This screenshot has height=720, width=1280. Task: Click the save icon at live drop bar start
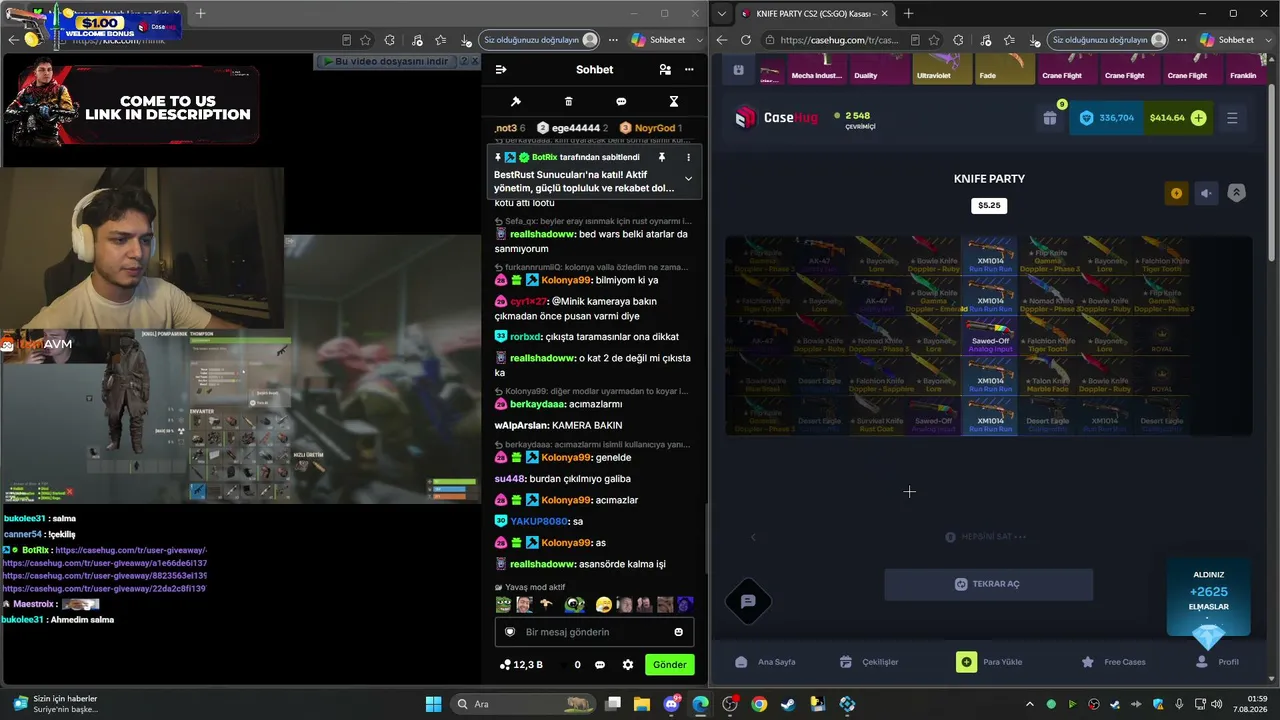(x=738, y=70)
